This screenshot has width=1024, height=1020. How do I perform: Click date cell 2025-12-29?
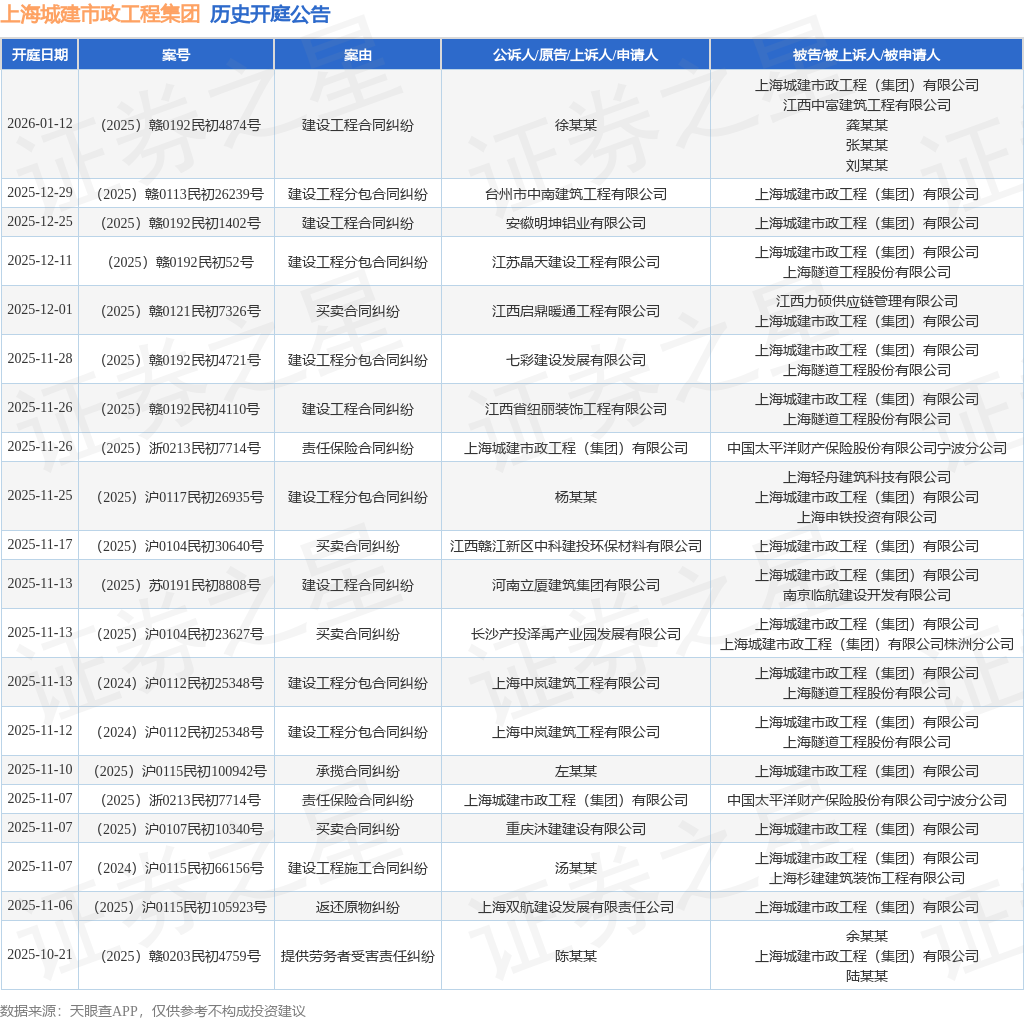point(40,192)
